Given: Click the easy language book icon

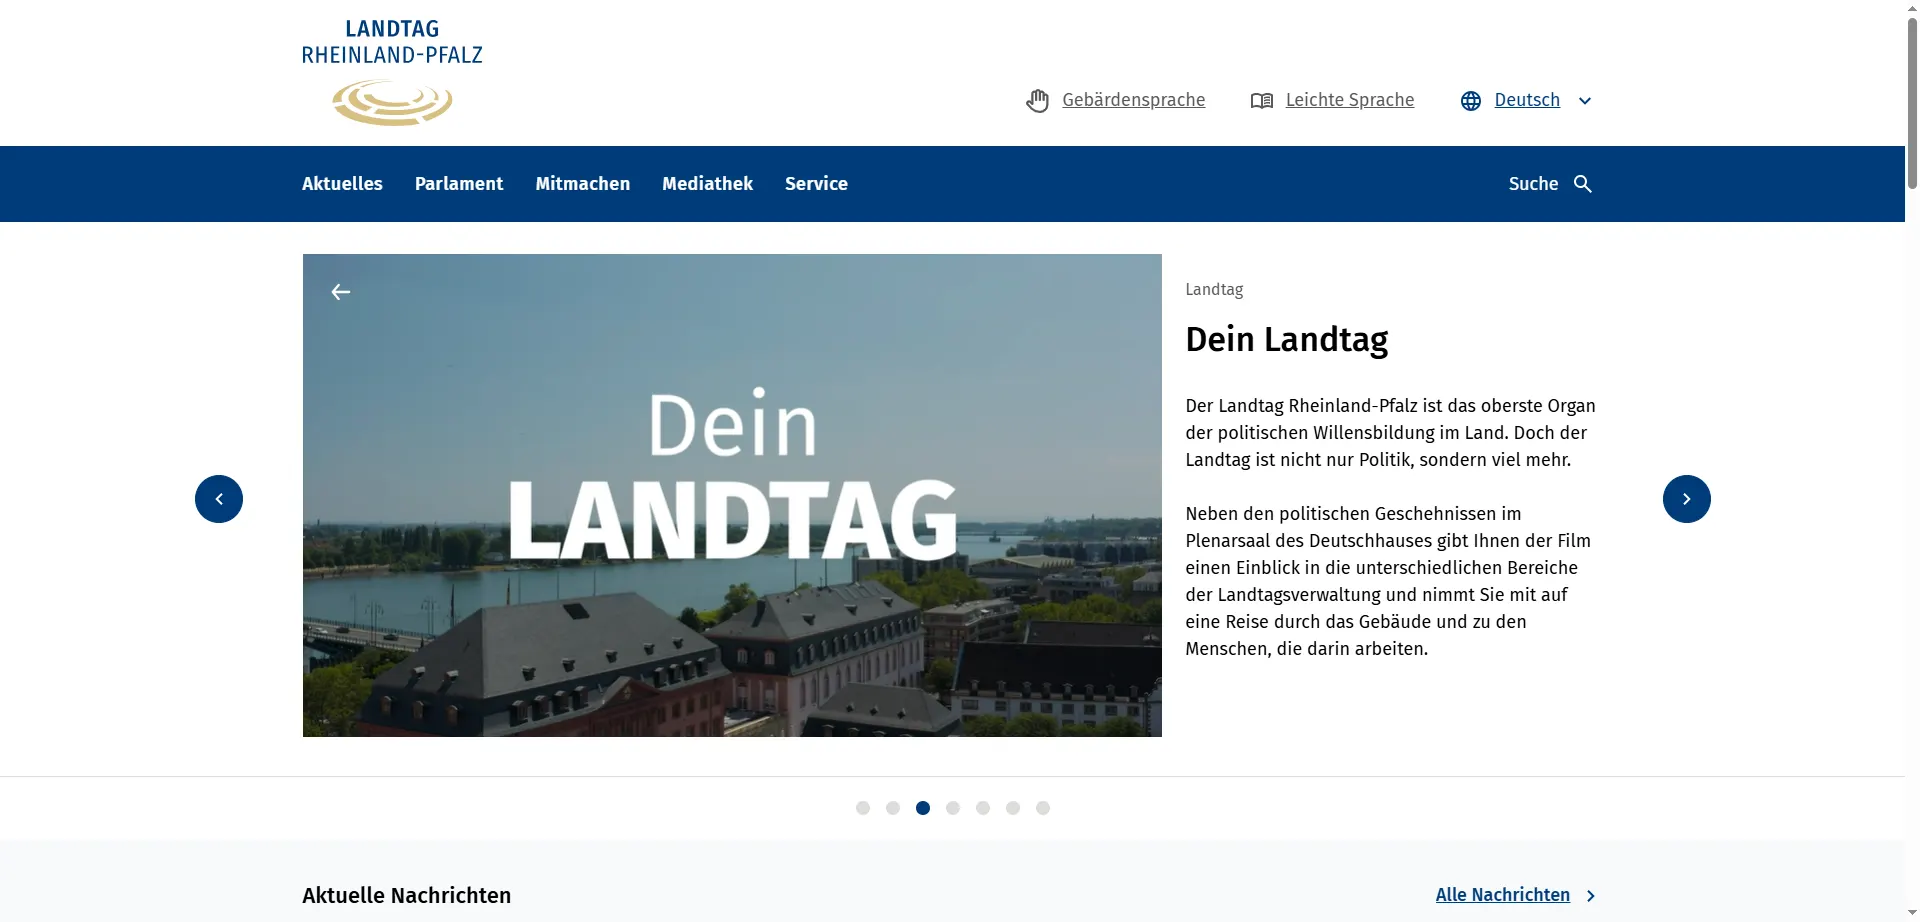Looking at the screenshot, I should coord(1261,101).
